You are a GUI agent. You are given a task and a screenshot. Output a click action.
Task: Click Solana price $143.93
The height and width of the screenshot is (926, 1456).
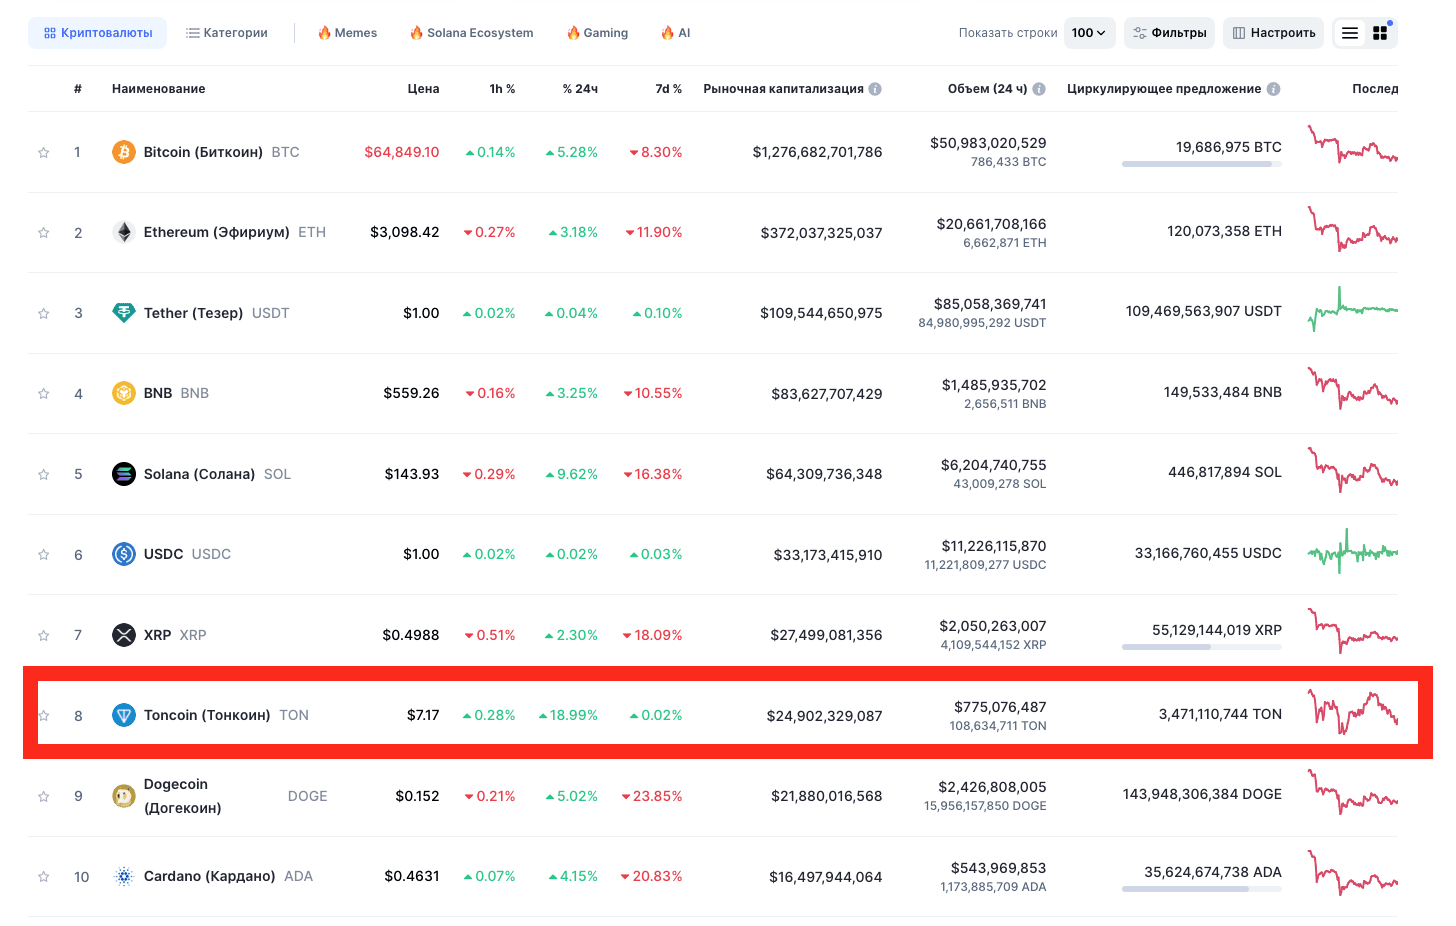click(x=412, y=474)
